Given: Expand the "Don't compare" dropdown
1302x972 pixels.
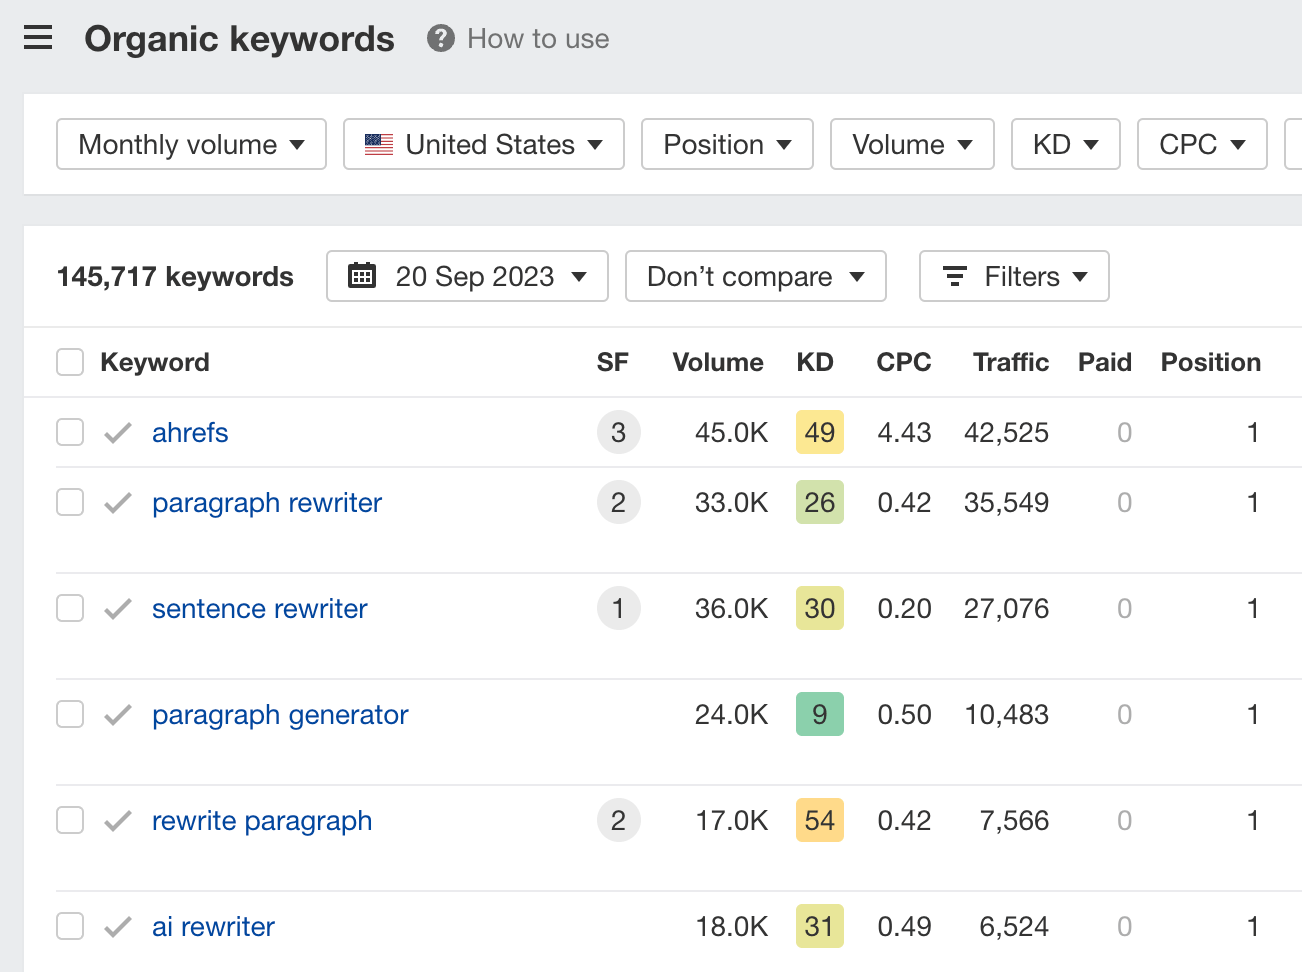Looking at the screenshot, I should coord(755,276).
